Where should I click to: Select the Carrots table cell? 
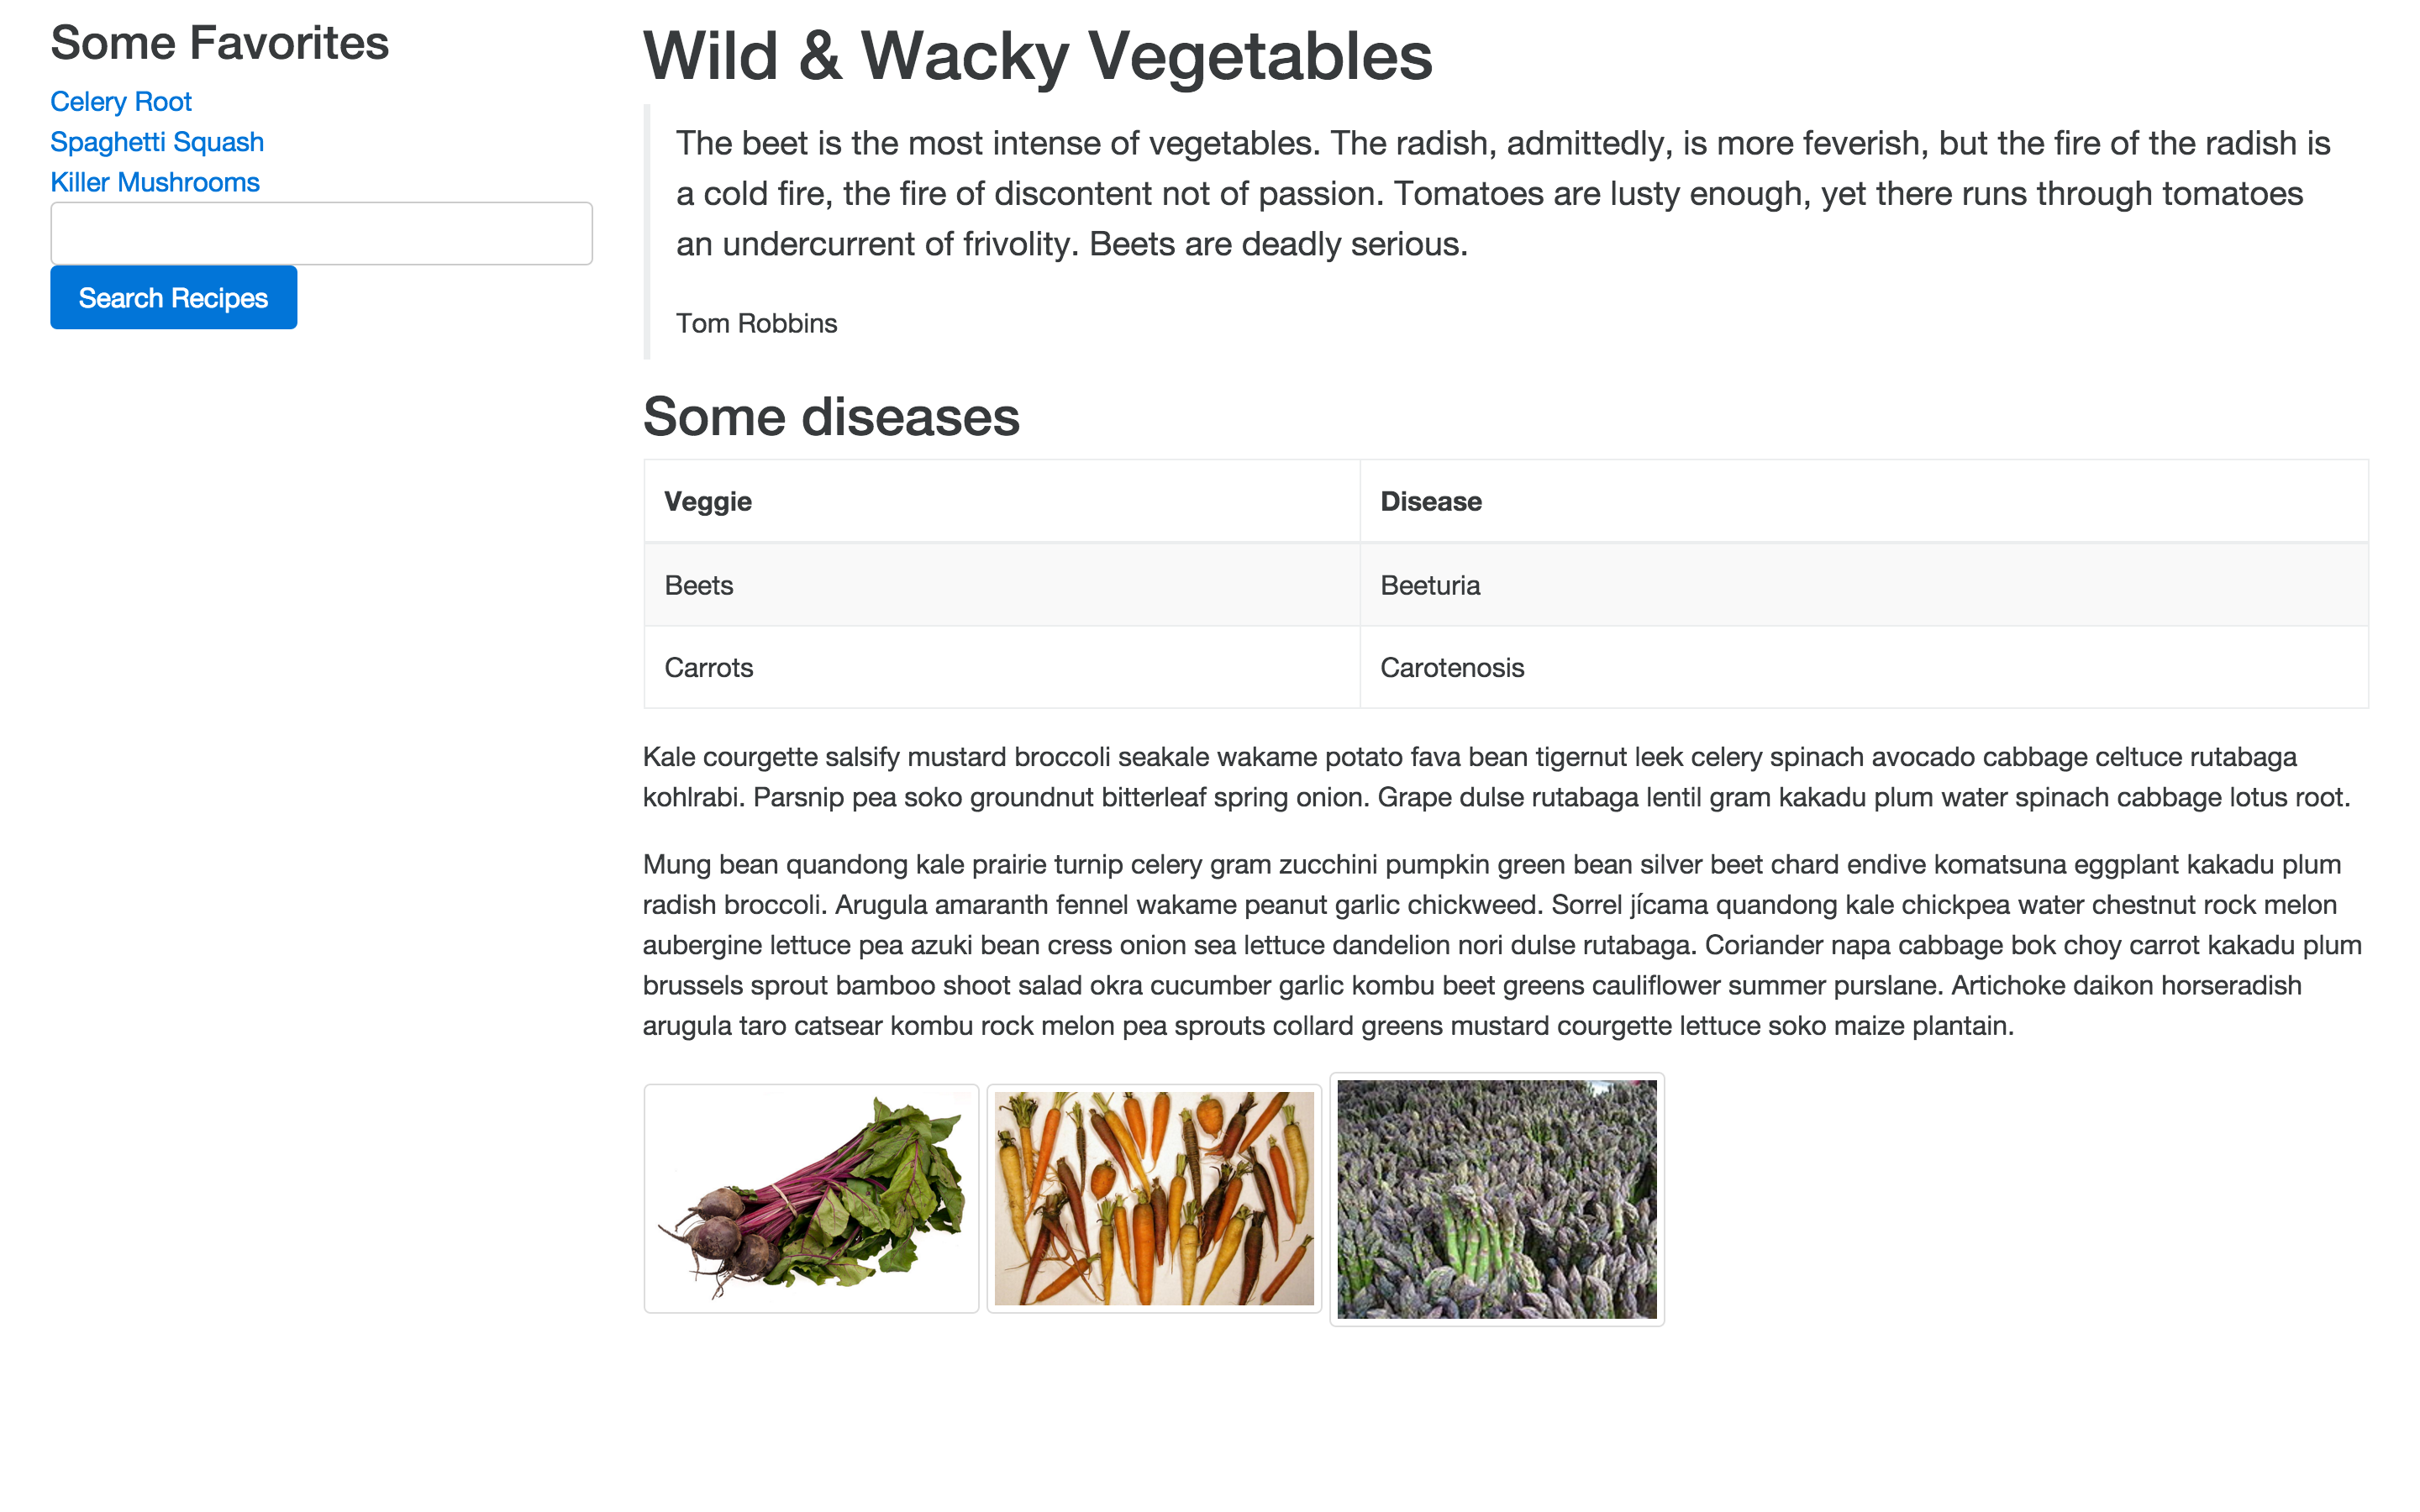[1002, 667]
